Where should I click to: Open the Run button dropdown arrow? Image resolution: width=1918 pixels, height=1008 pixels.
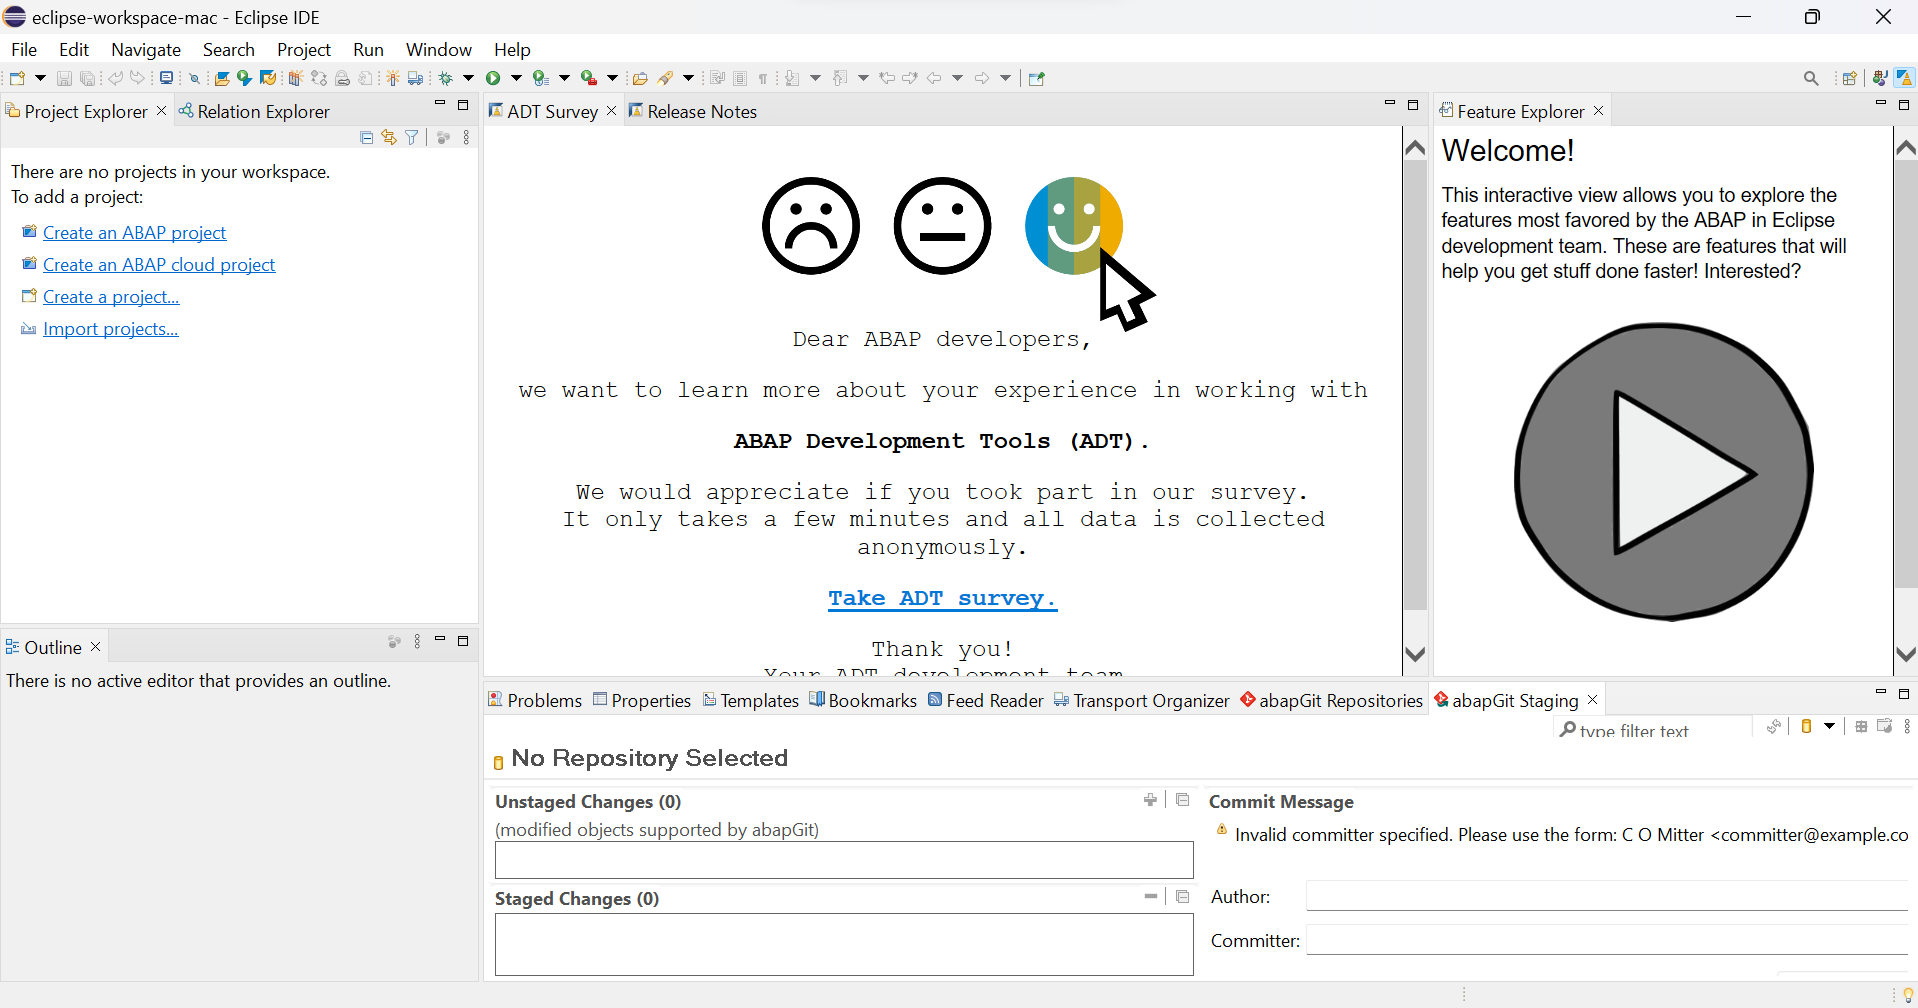point(516,78)
